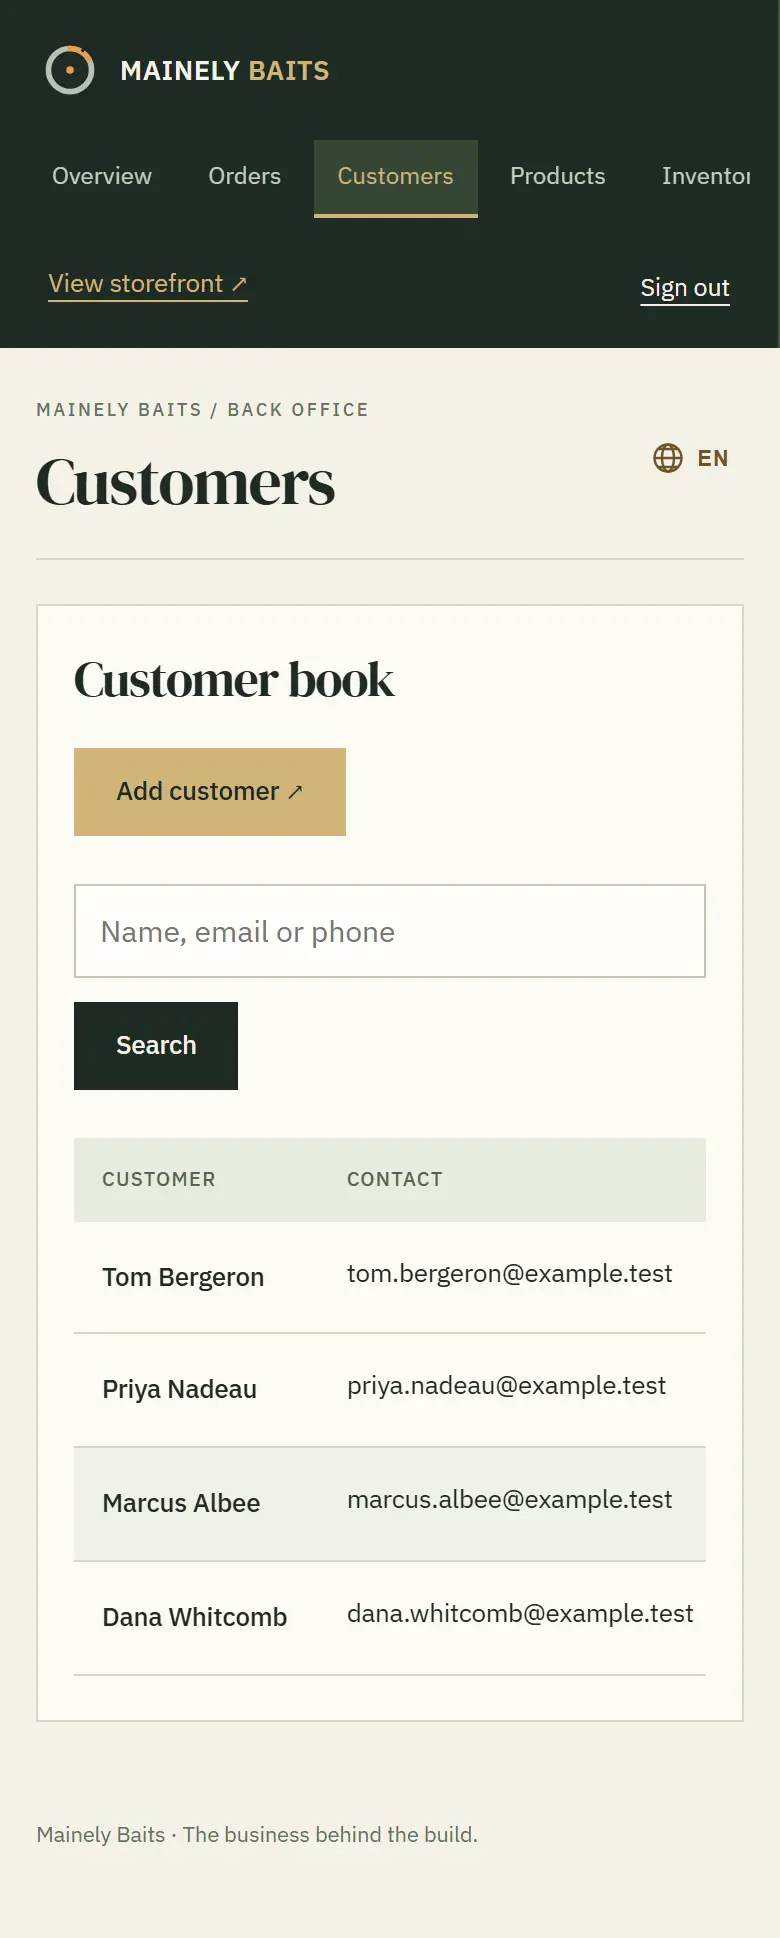Select the Customers tab

pyautogui.click(x=396, y=178)
